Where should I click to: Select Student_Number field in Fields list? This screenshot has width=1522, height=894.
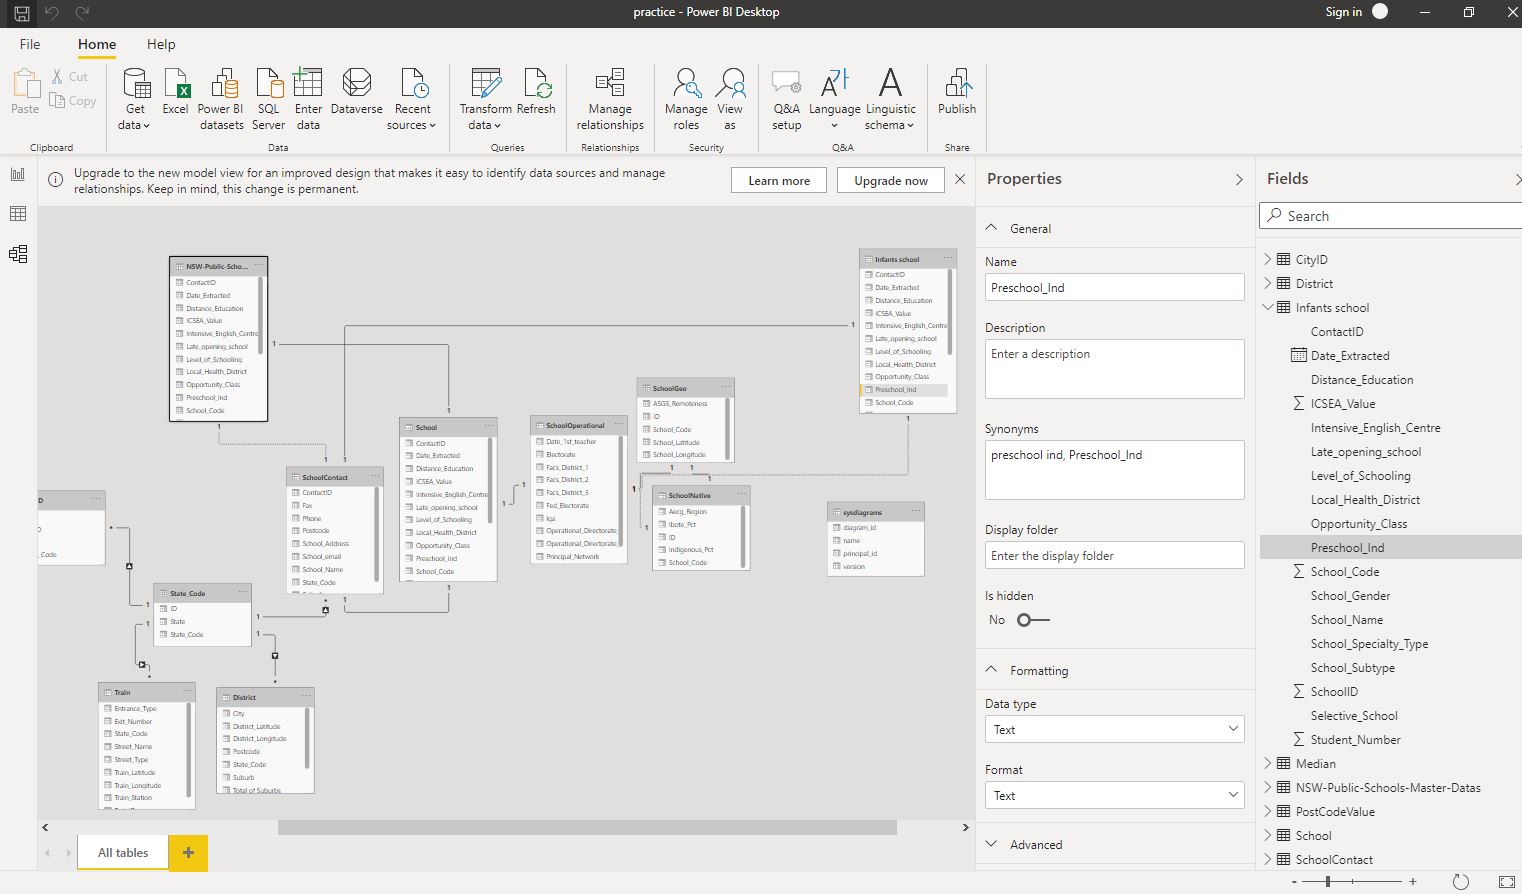(1355, 739)
